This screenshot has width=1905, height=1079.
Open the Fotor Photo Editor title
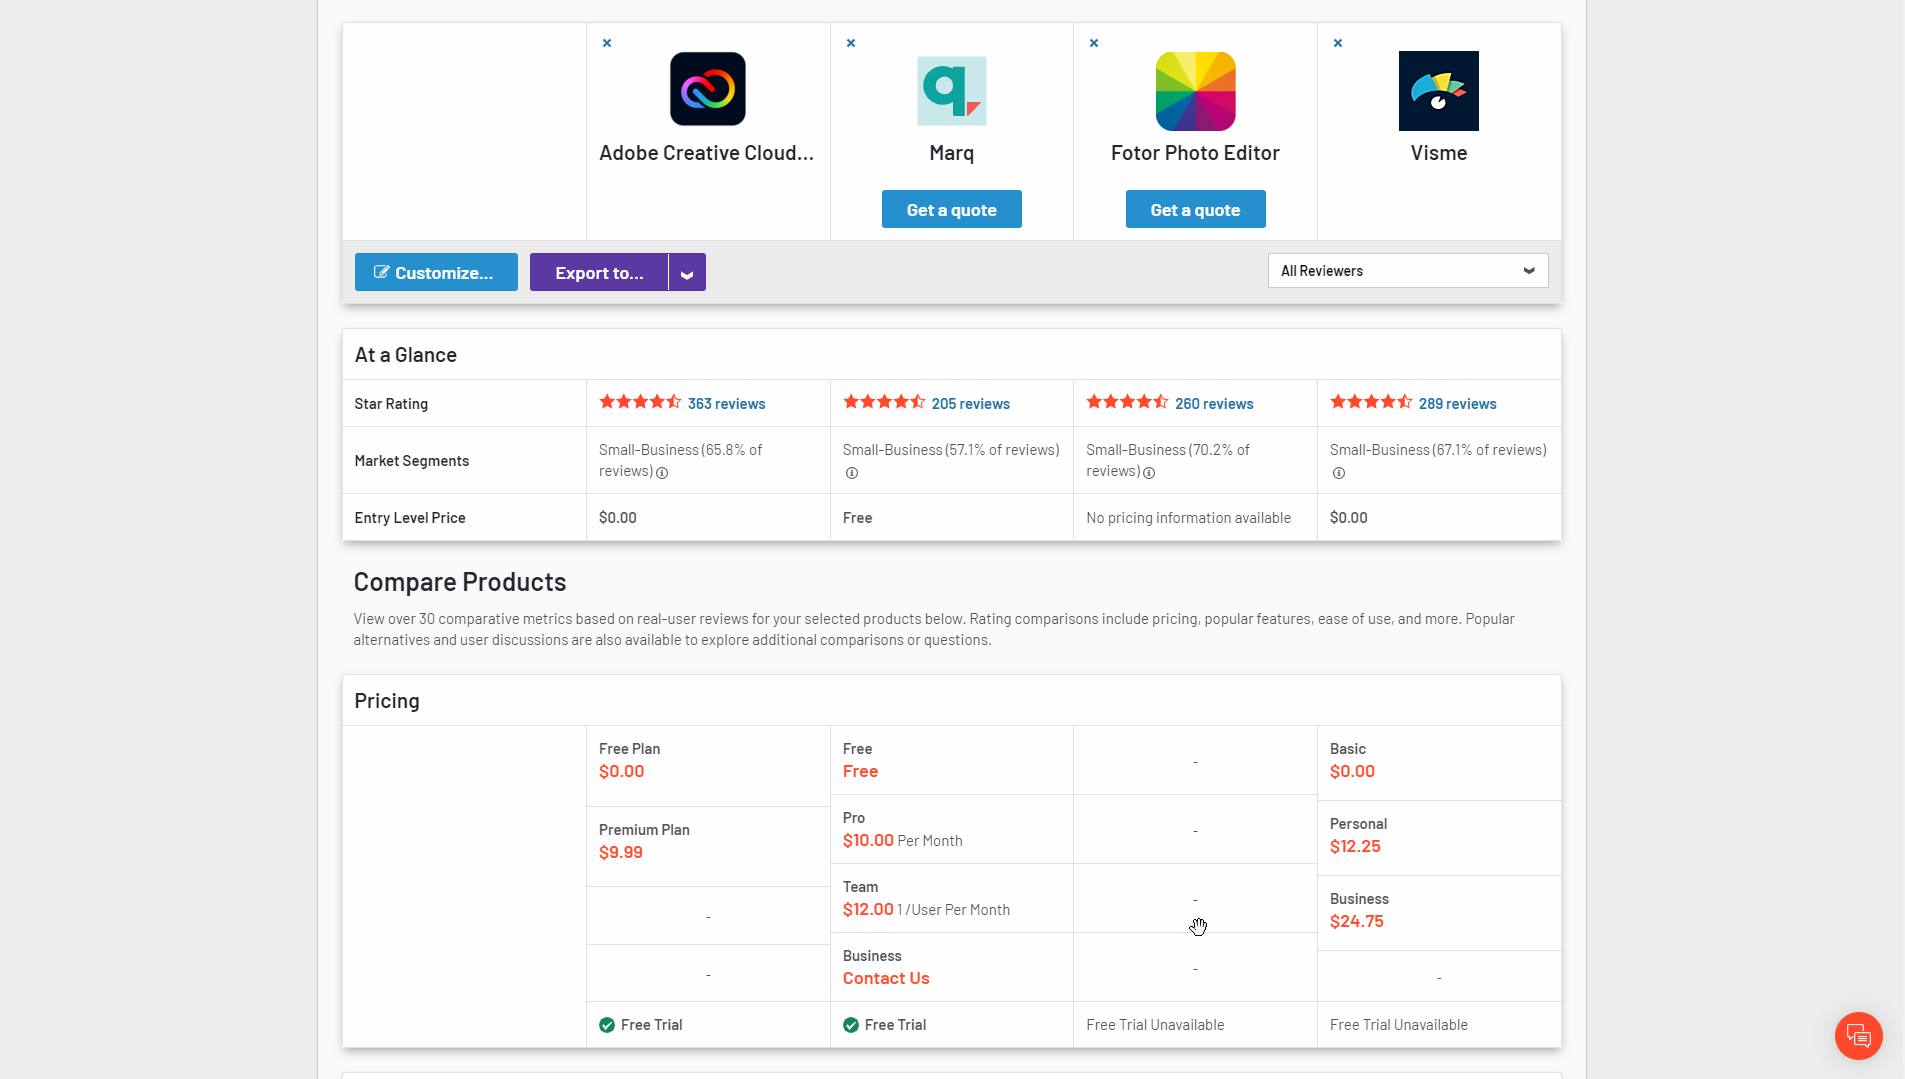coord(1196,153)
